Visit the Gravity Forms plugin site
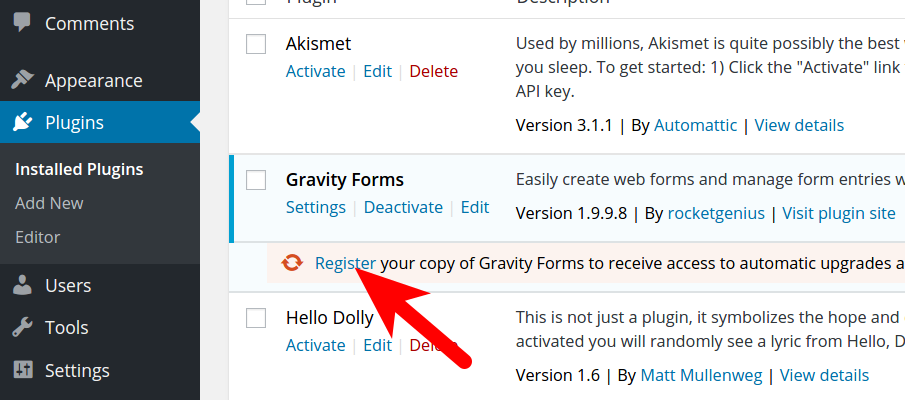The height and width of the screenshot is (400, 905). pos(838,213)
